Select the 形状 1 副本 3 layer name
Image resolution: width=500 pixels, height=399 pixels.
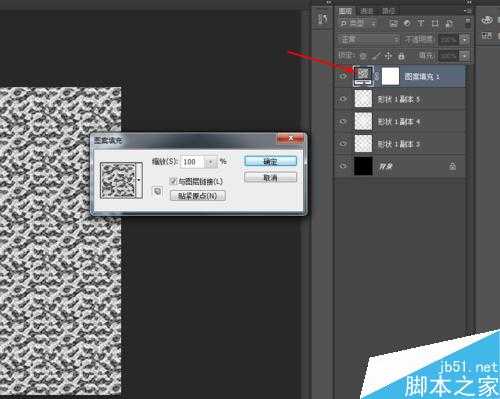tap(398, 144)
